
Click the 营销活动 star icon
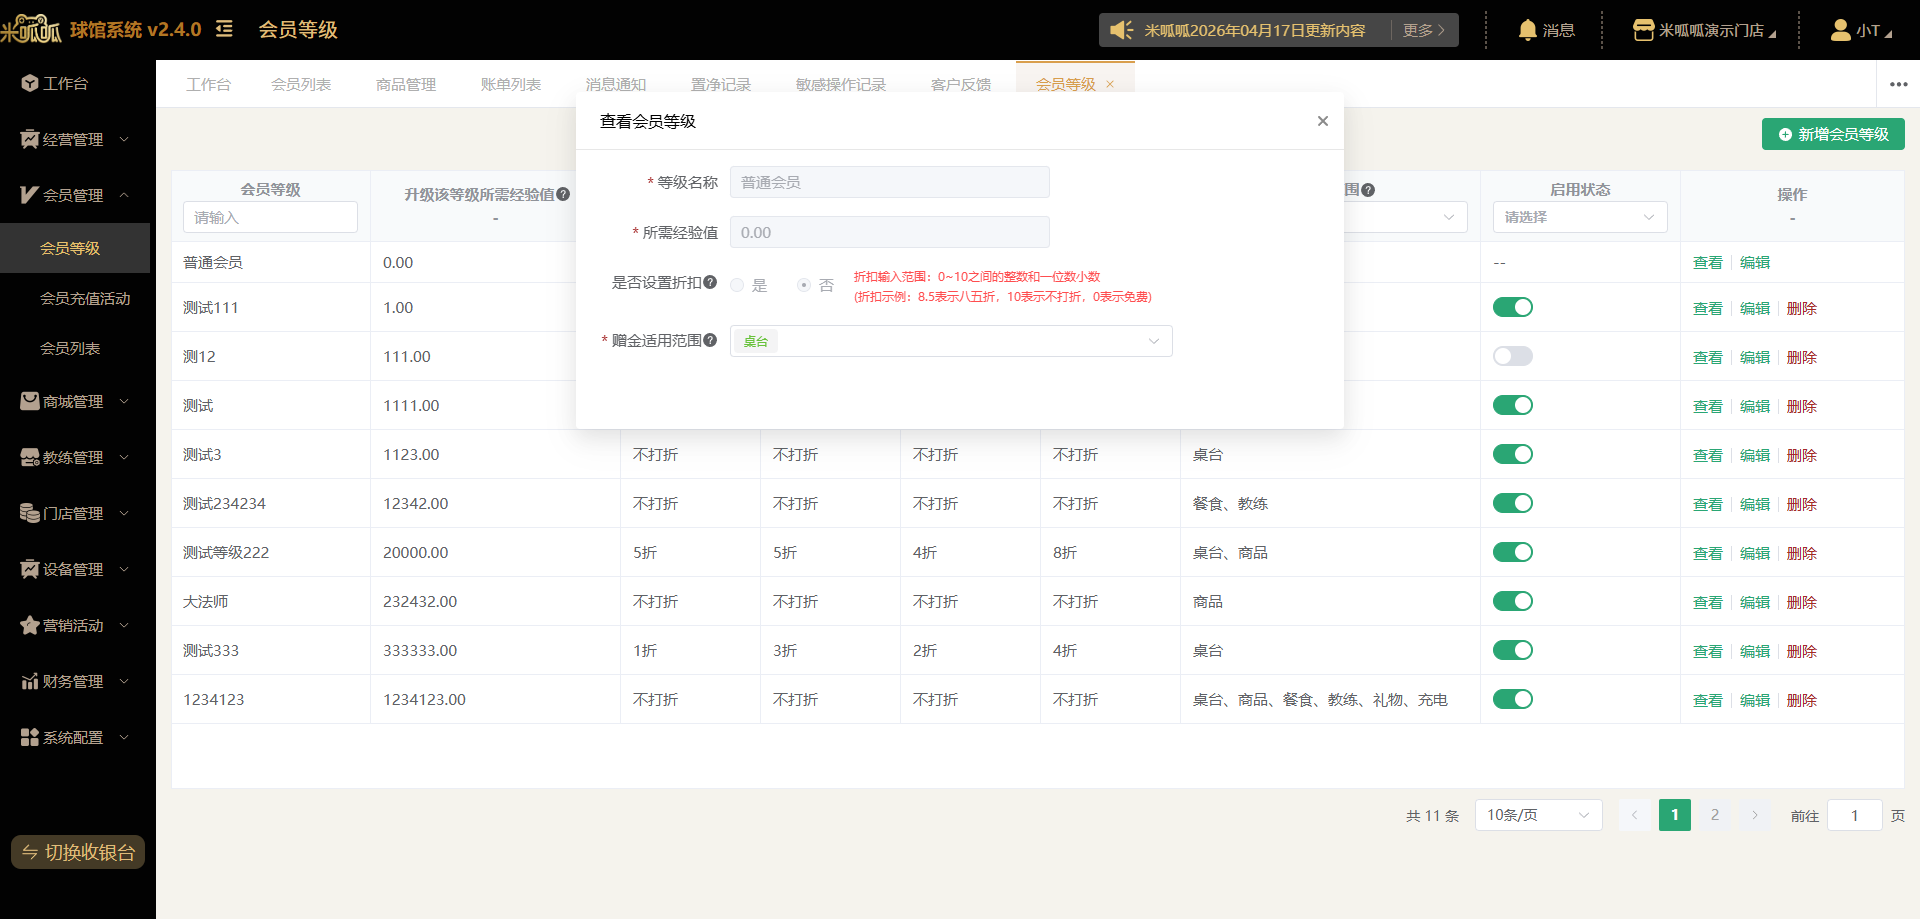(30, 625)
